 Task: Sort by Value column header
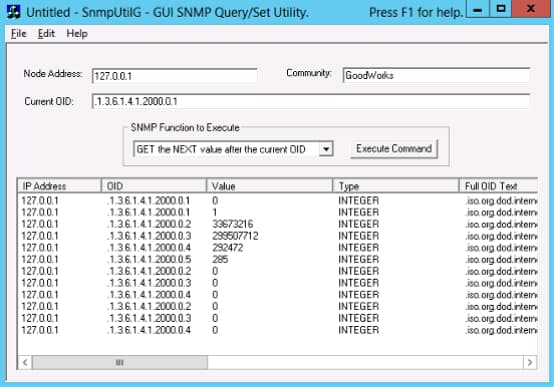pyautogui.click(x=269, y=186)
